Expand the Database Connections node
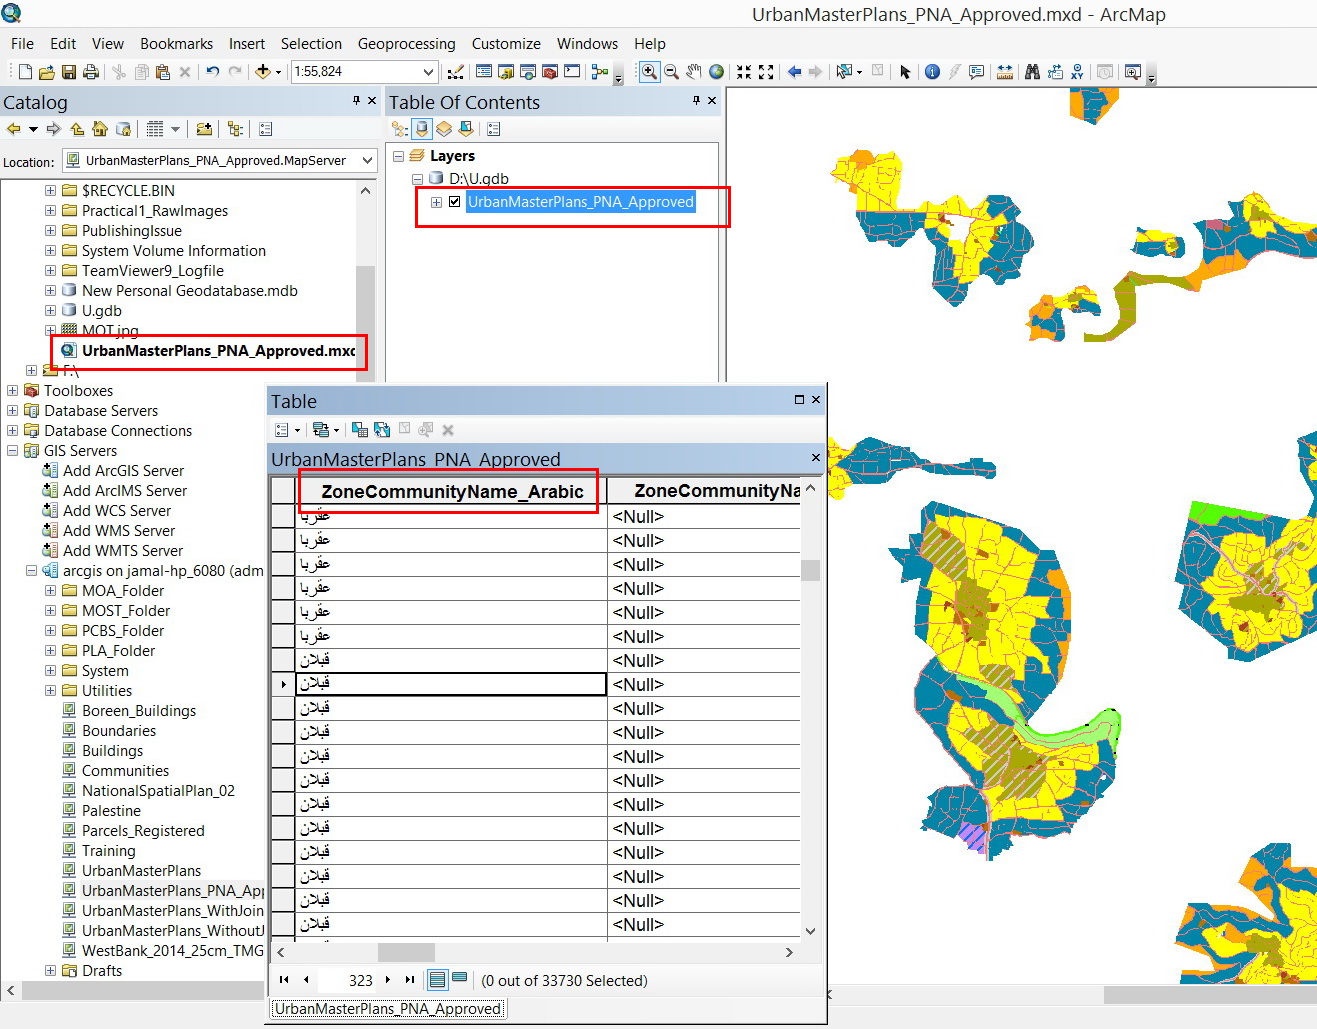The height and width of the screenshot is (1029, 1317). coord(12,431)
